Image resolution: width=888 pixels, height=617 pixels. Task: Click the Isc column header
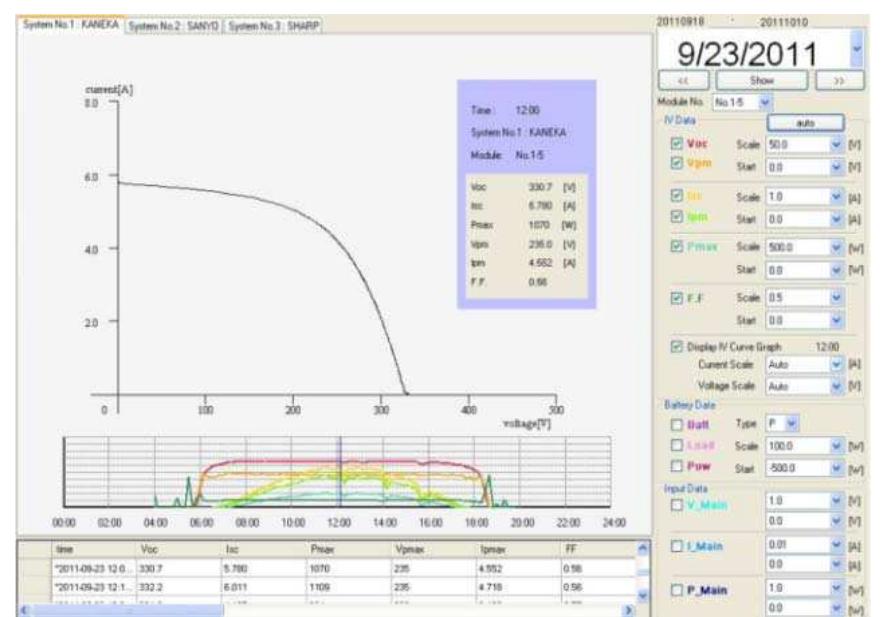coord(264,549)
